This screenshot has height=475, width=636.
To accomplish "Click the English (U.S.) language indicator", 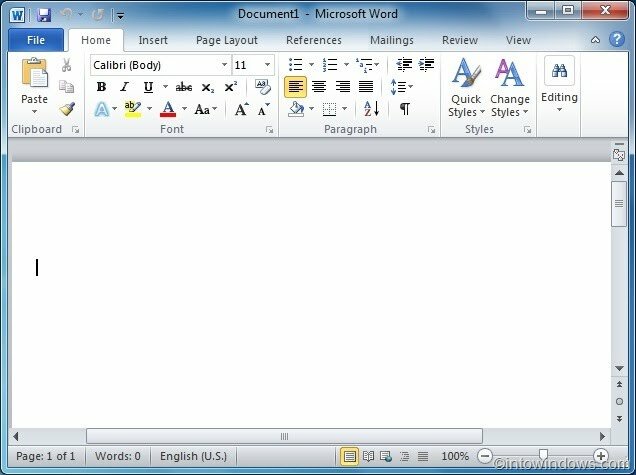I will click(x=193, y=456).
